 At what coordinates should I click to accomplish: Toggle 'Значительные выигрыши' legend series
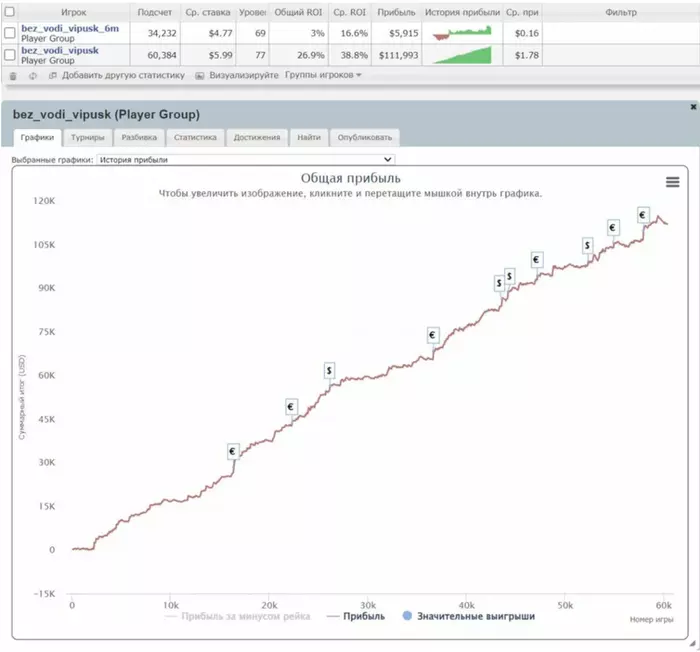click(x=469, y=616)
